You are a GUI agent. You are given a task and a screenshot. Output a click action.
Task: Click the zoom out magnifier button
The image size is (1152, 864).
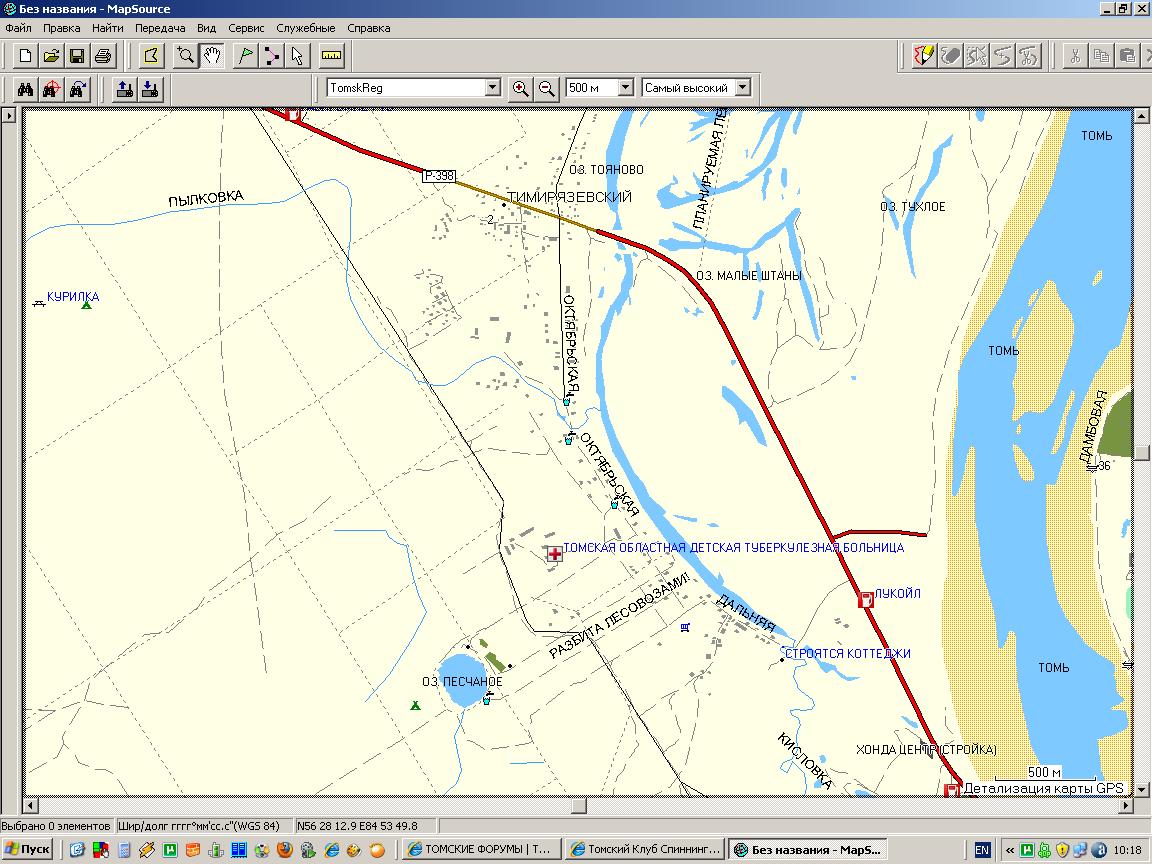547,88
